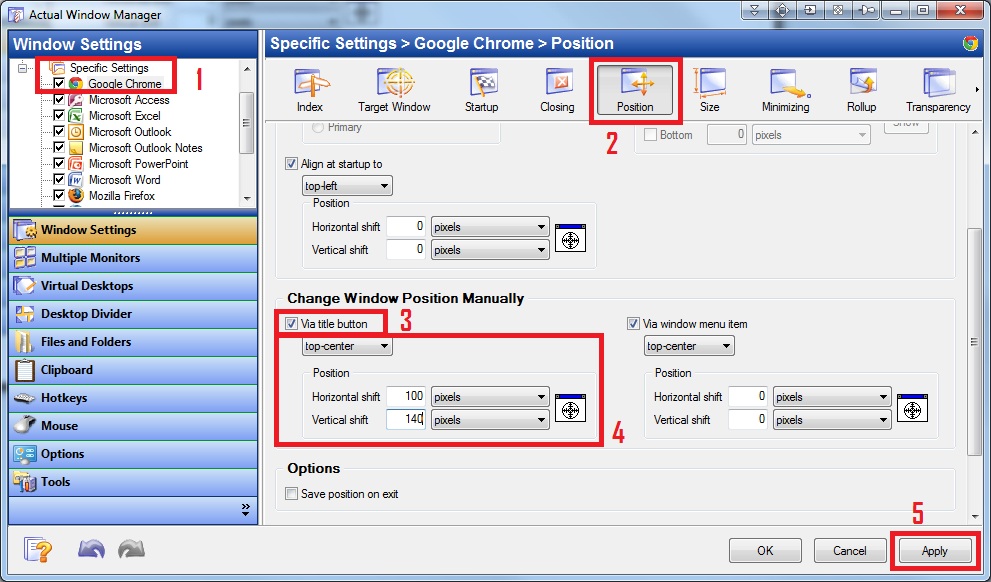
Task: Open the top-left alignment dropdown
Action: pyautogui.click(x=347, y=186)
